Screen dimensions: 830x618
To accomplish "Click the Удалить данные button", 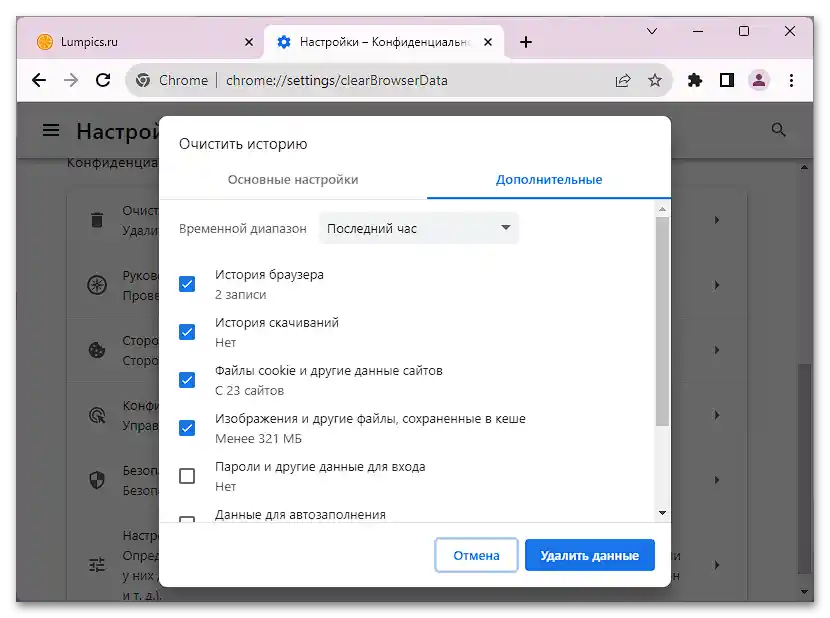I will [x=589, y=555].
